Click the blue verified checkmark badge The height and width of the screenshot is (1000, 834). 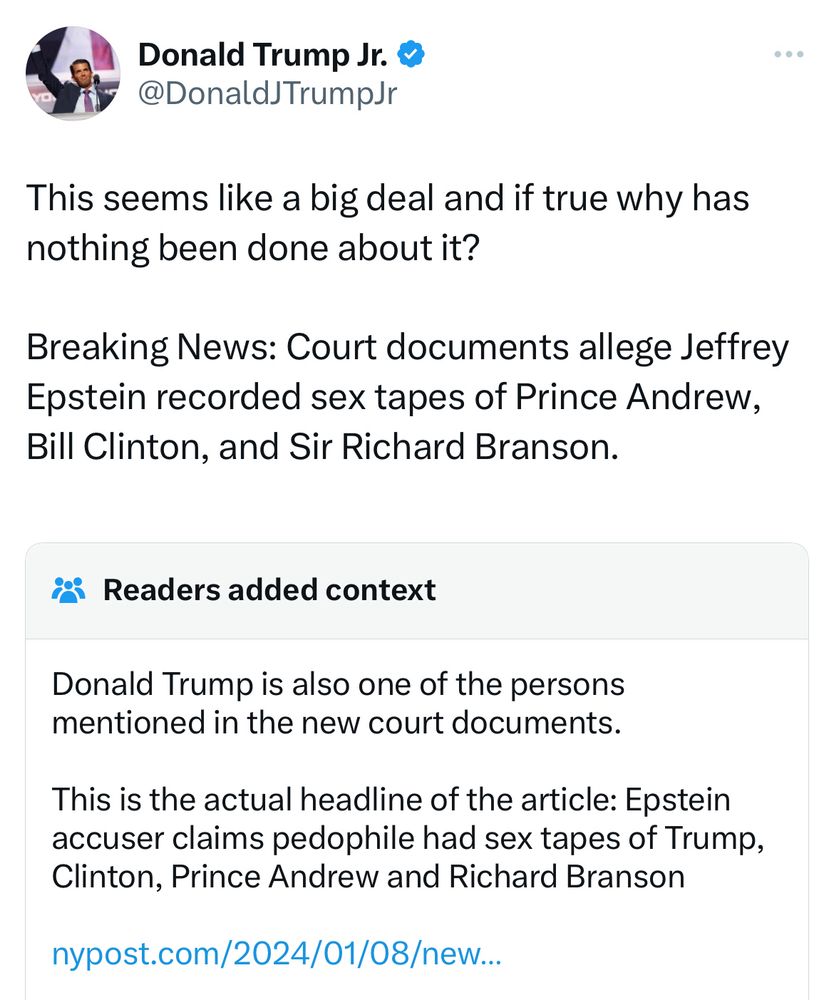pos(413,53)
